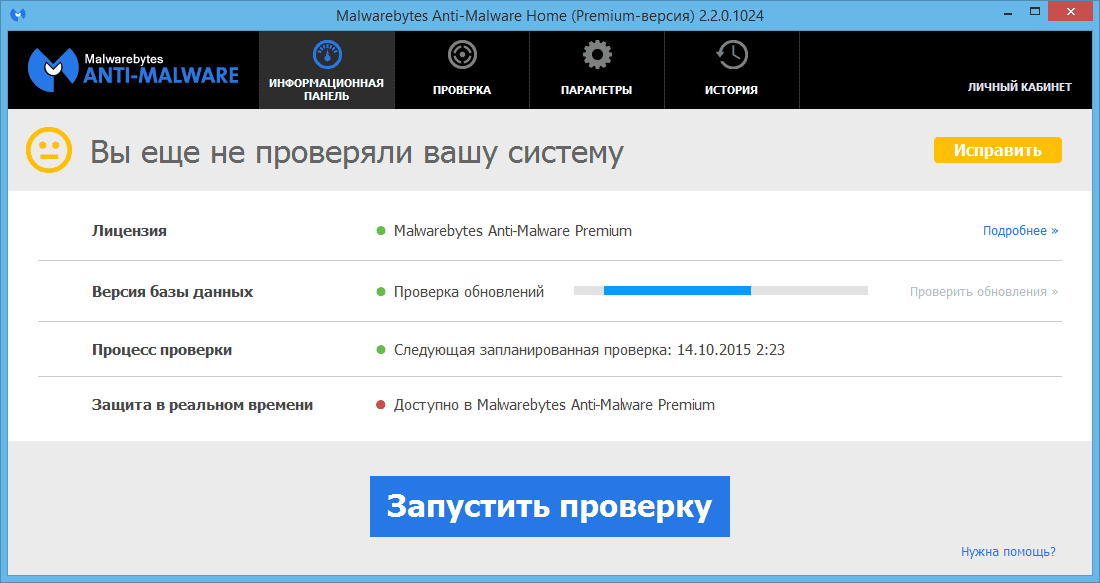Click the next scheduled scan date text
Screen dimensions: 1100x583
(x=589, y=350)
